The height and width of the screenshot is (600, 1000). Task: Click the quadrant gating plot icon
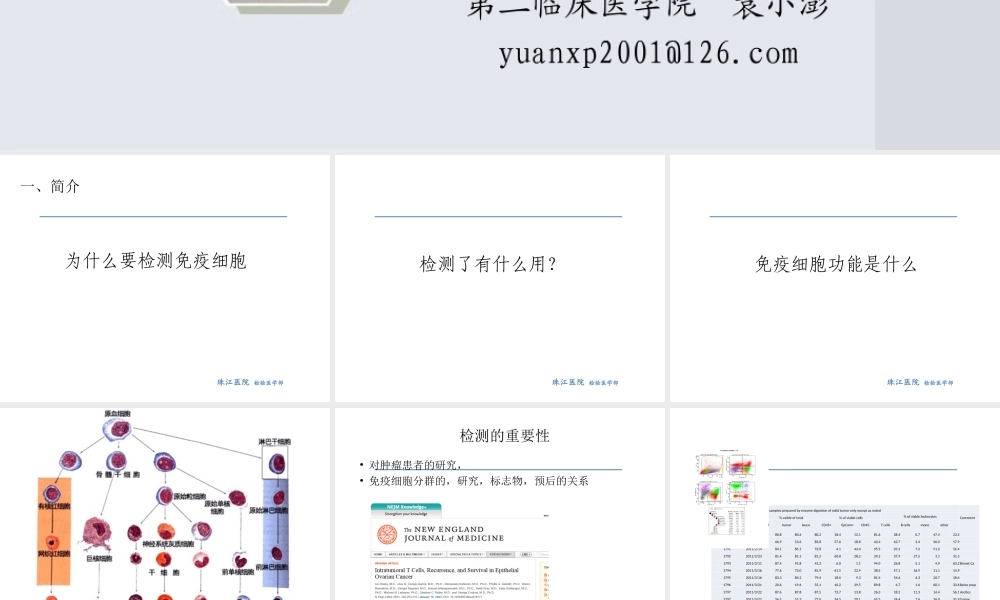coord(742,466)
